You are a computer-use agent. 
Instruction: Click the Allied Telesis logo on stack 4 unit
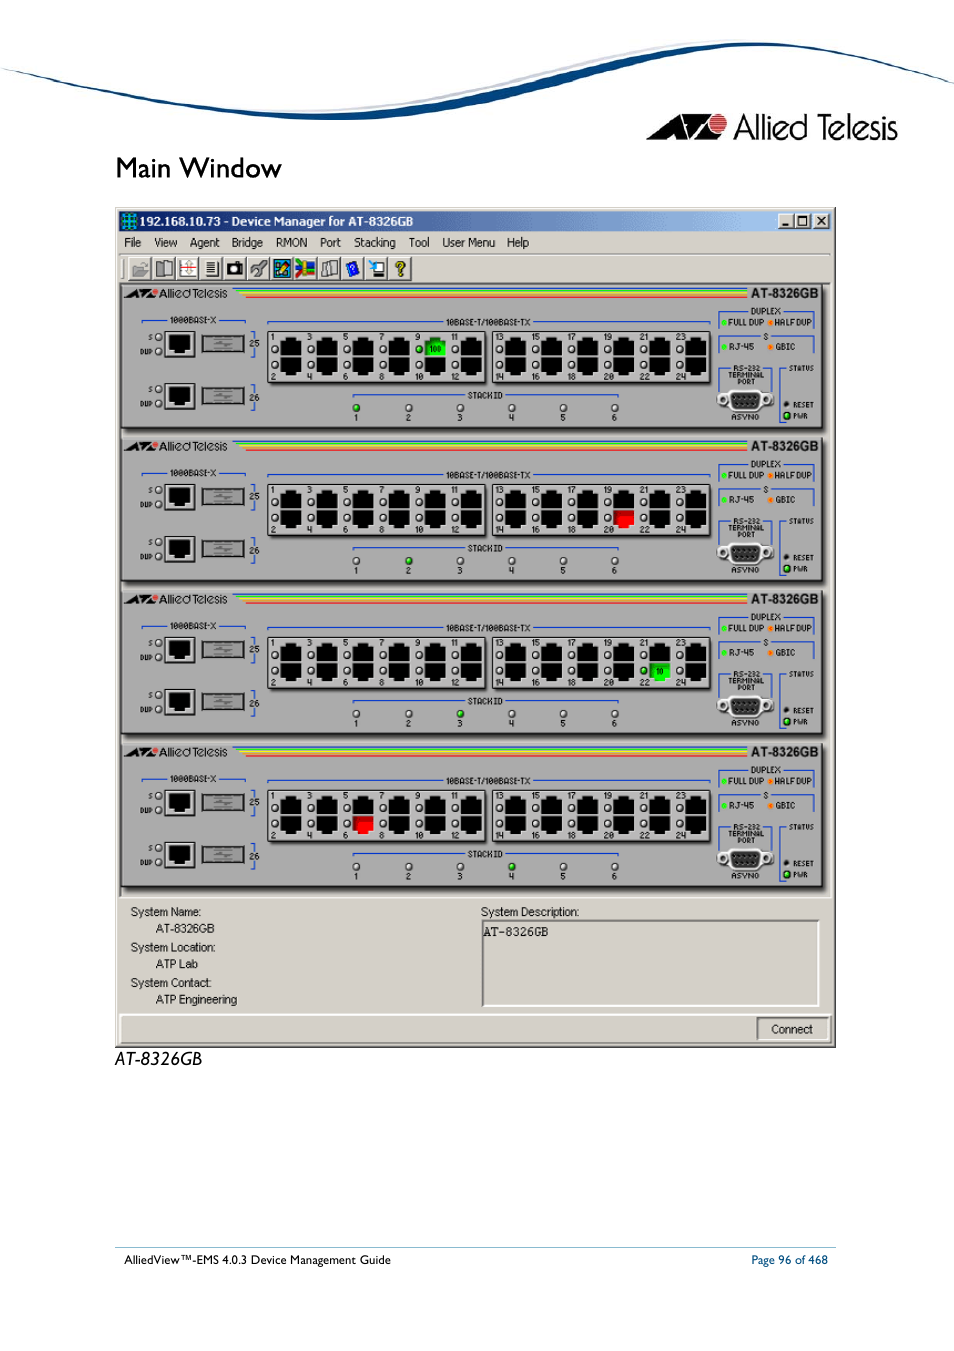(177, 752)
